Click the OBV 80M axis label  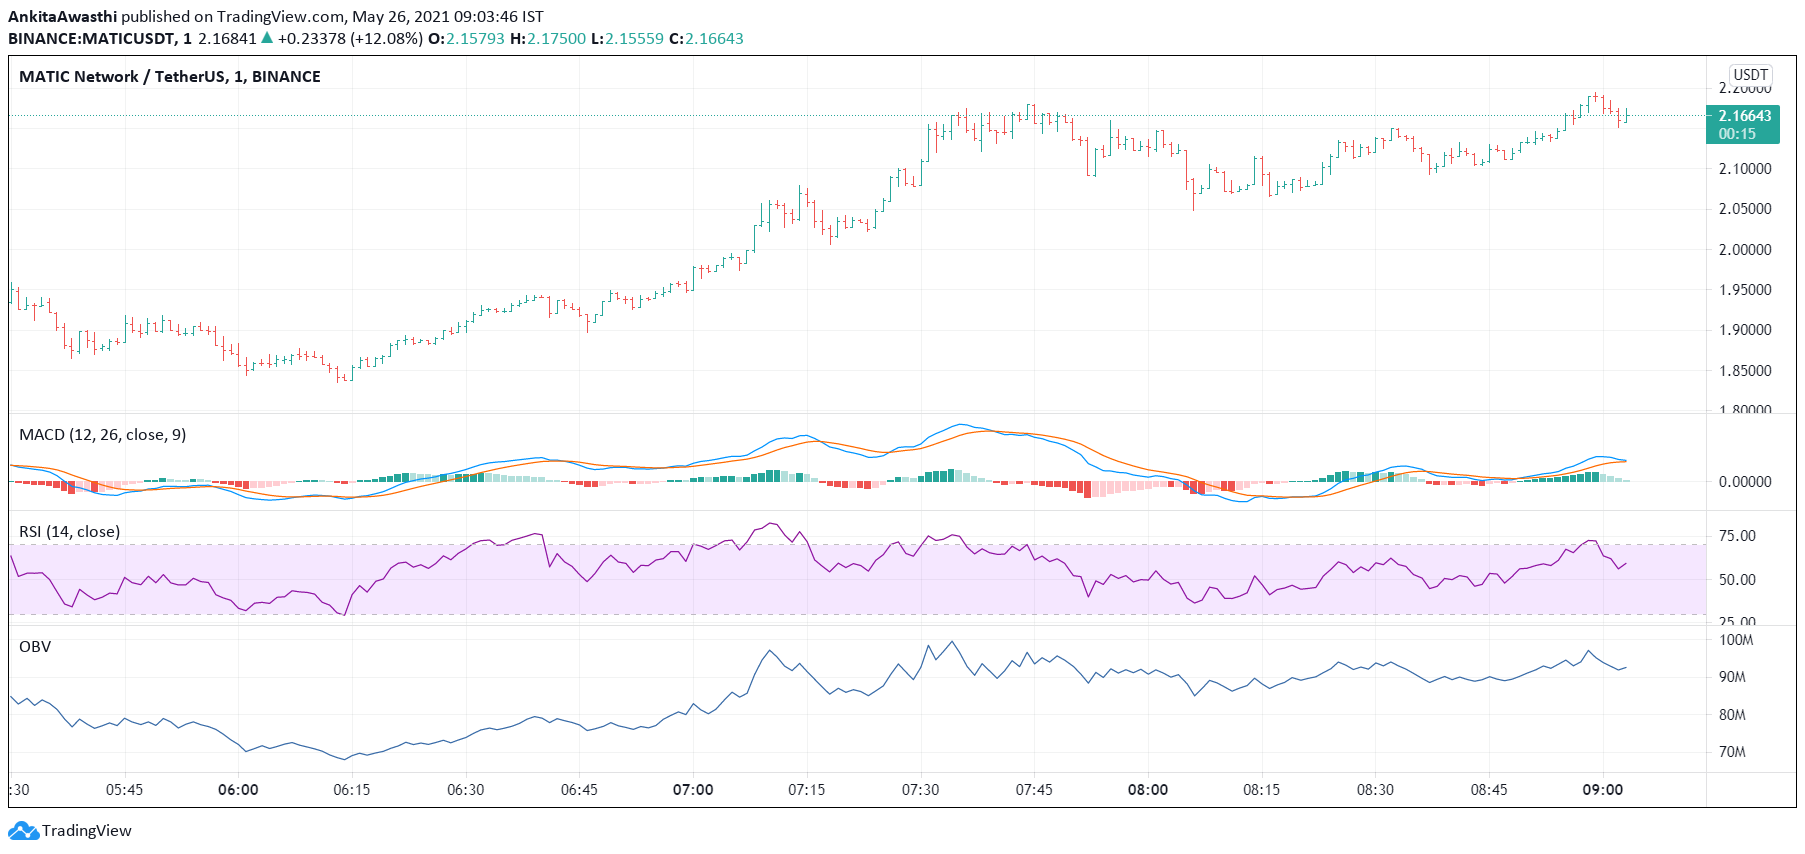[1733, 715]
